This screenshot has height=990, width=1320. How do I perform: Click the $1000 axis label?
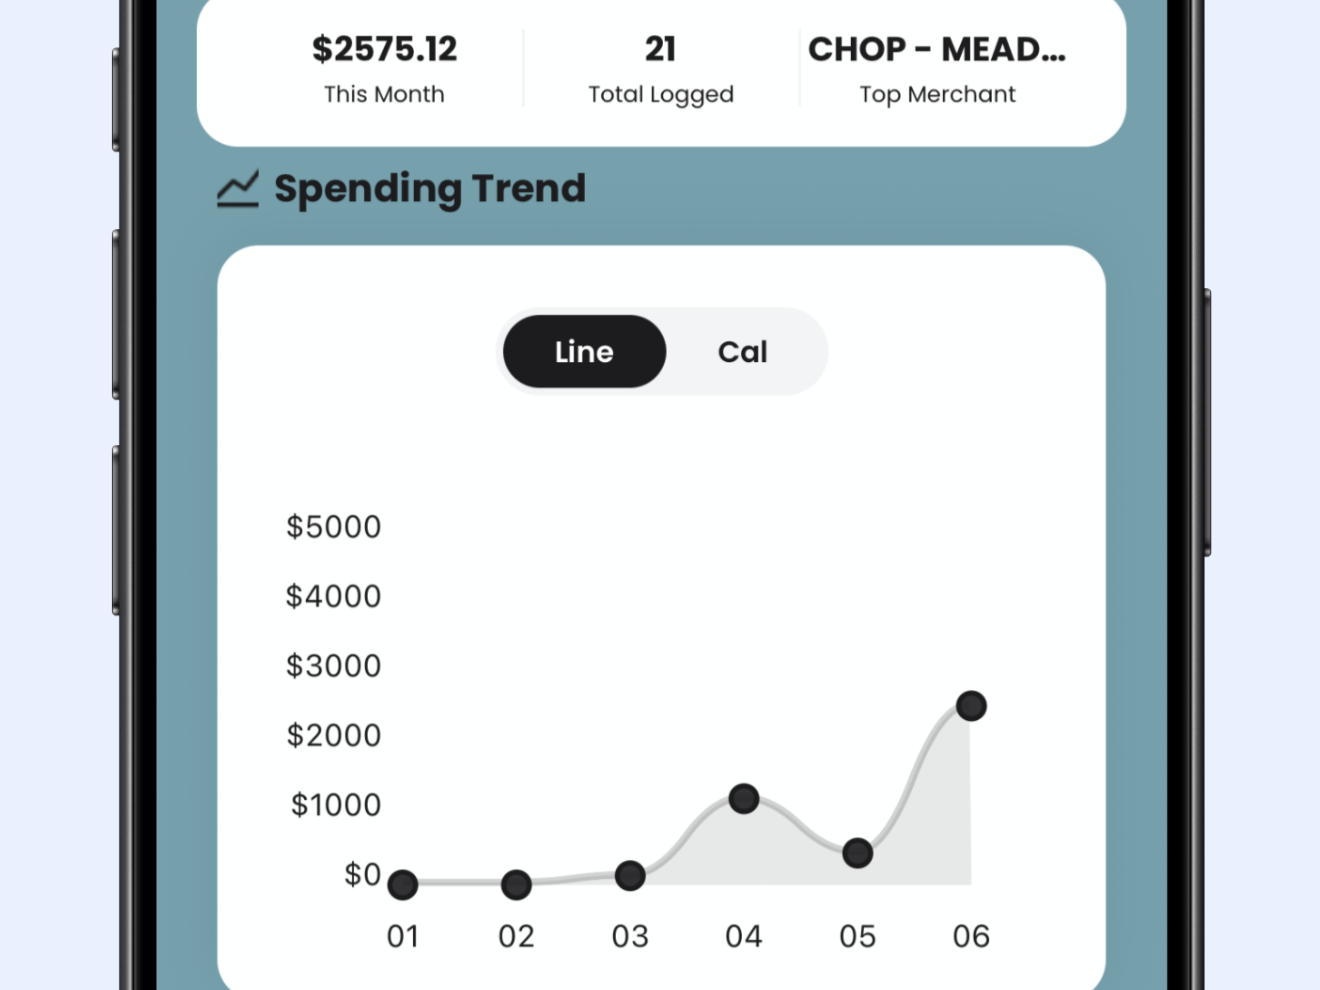pos(336,805)
